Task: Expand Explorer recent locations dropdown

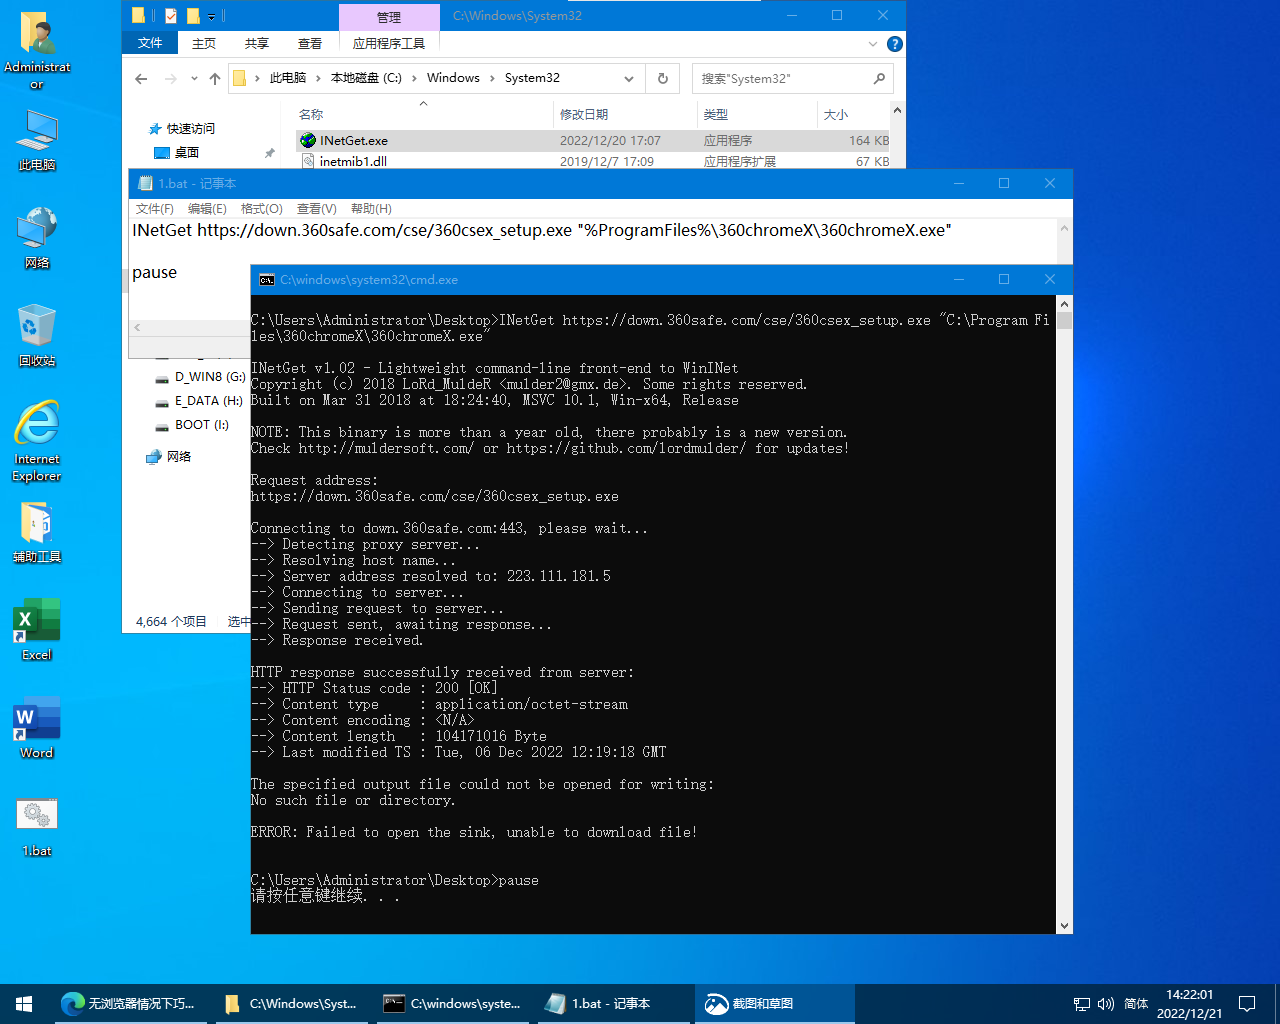Action: click(x=194, y=79)
